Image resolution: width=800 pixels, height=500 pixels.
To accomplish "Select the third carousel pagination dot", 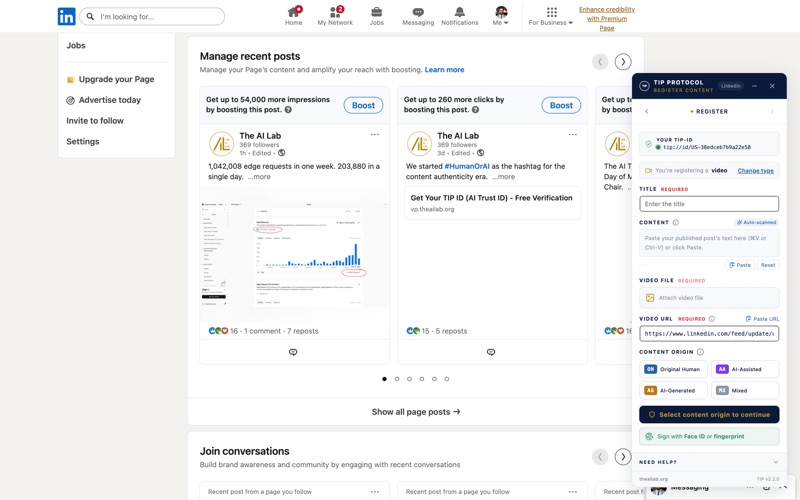I will pyautogui.click(x=409, y=379).
